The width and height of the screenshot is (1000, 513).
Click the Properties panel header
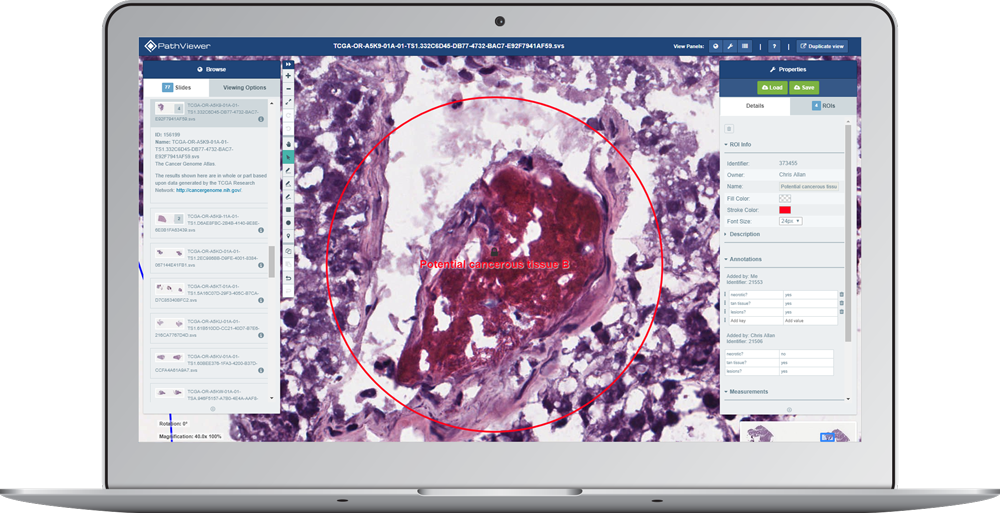788,69
